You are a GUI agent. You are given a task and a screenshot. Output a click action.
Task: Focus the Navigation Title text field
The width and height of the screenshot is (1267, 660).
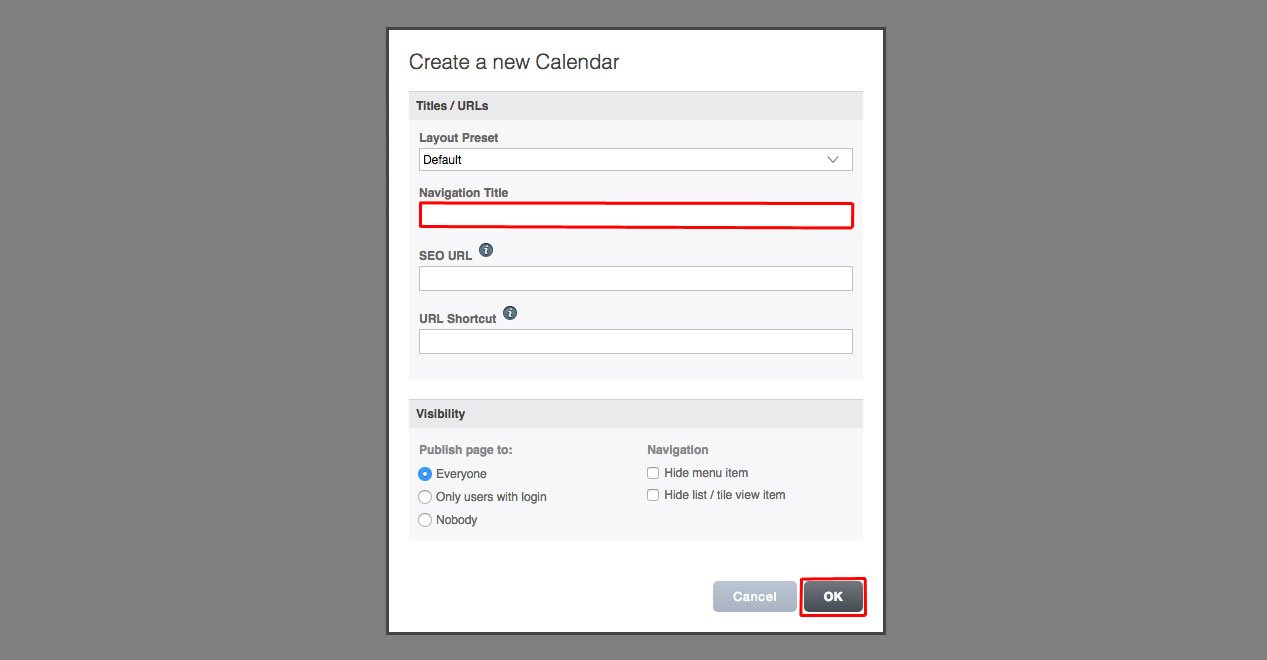click(x=636, y=215)
